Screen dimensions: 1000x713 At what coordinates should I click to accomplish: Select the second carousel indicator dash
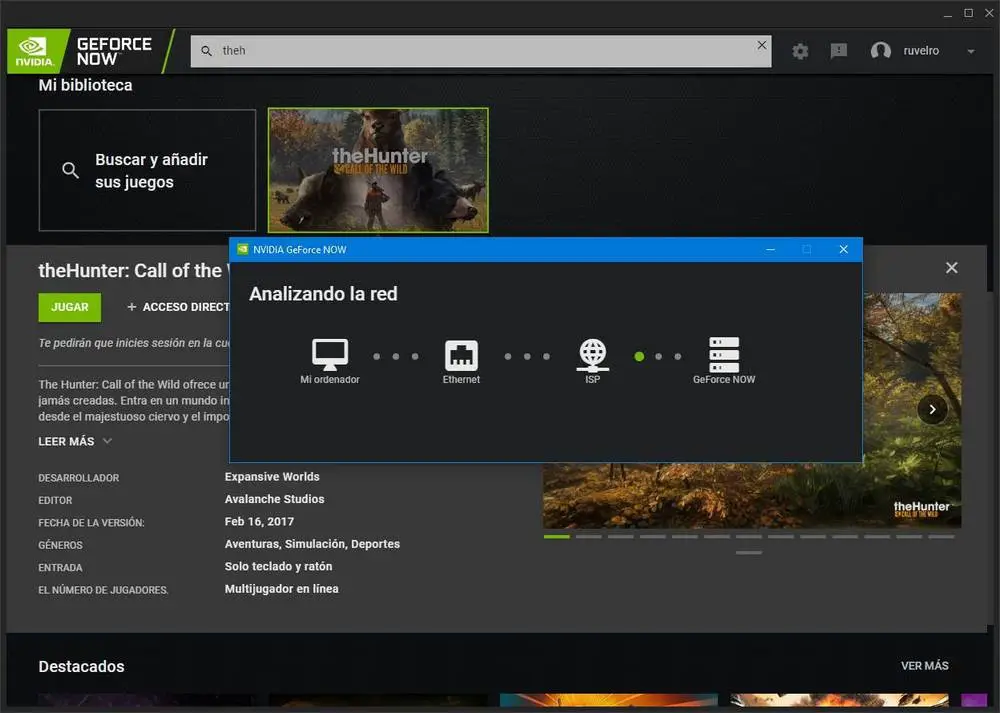pos(589,537)
